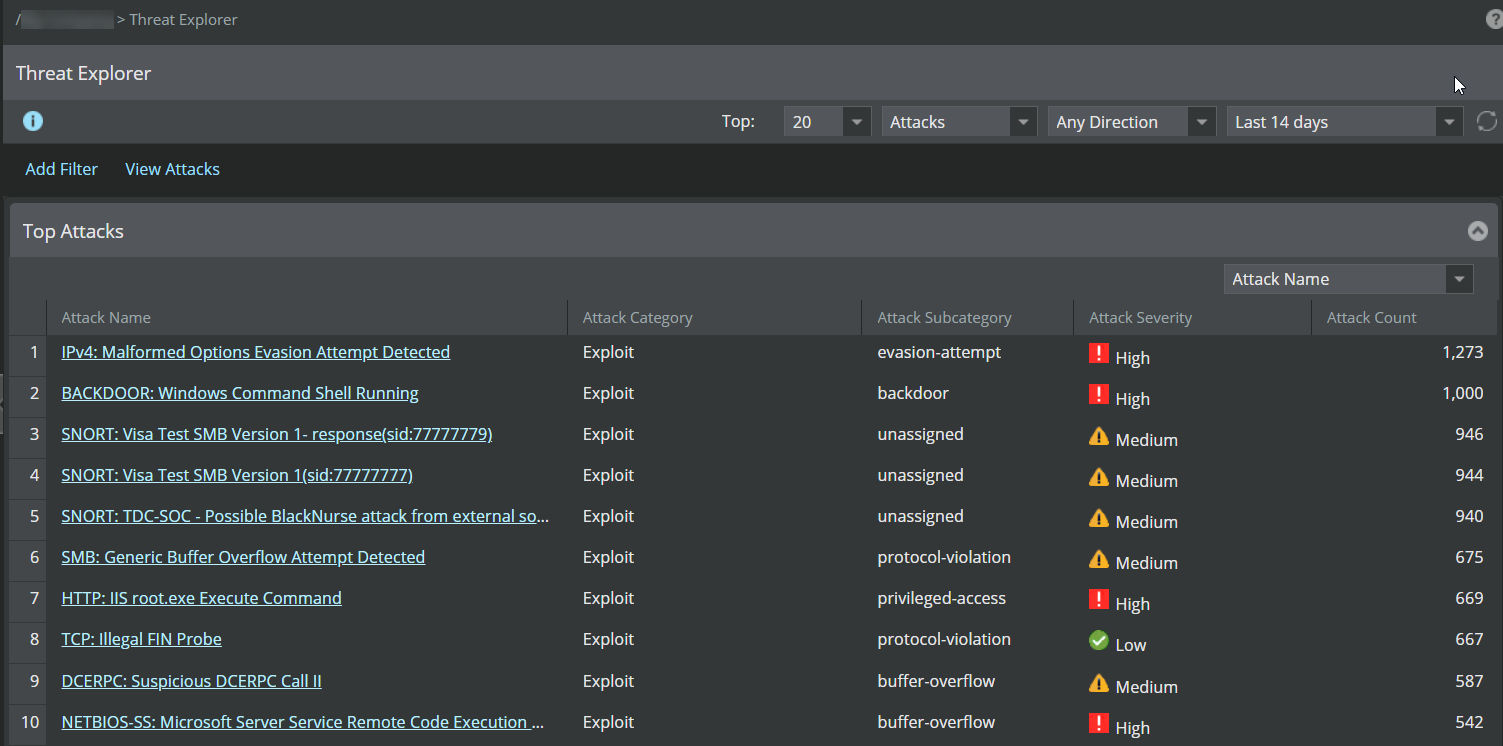Open SNORT: Visa Test SMB Version 1- response link
Screen dimensions: 1503x746
277,434
